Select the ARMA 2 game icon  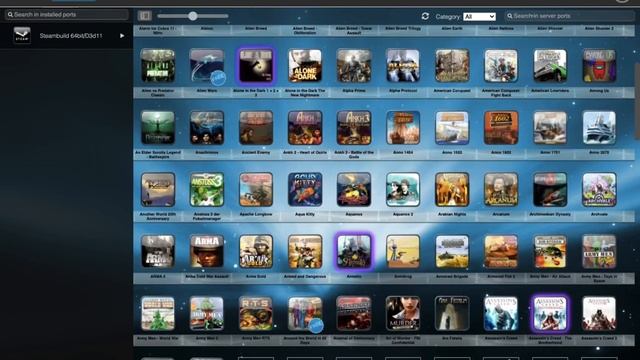point(158,251)
